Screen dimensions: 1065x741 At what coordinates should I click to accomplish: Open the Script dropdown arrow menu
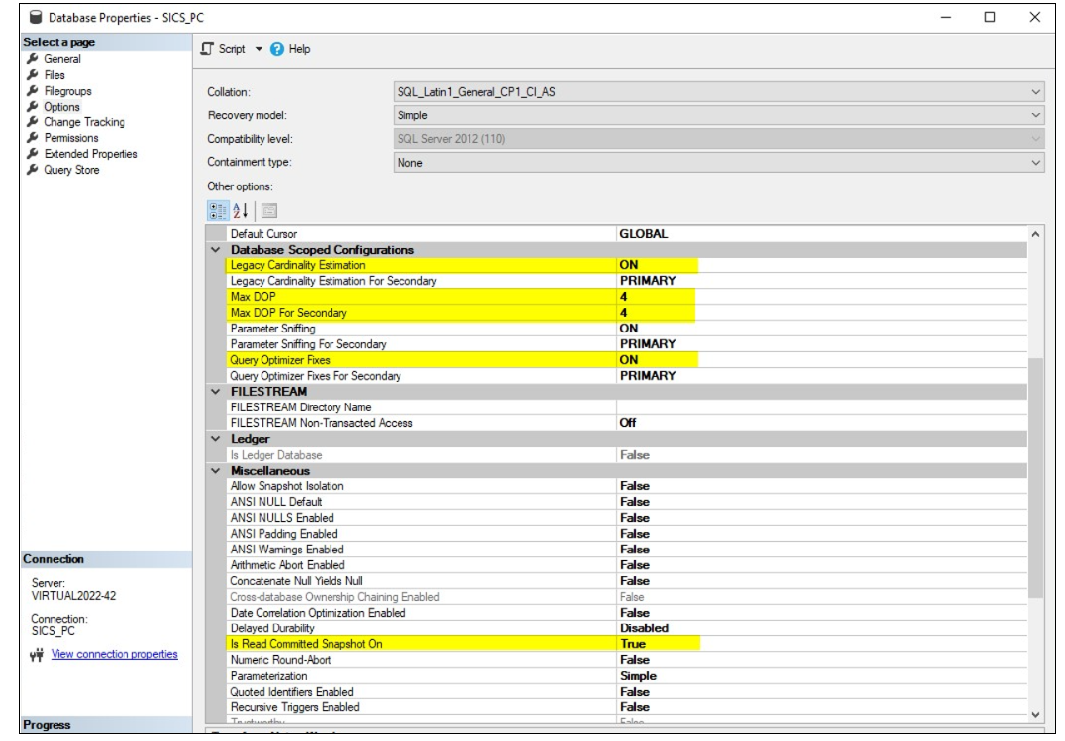258,48
